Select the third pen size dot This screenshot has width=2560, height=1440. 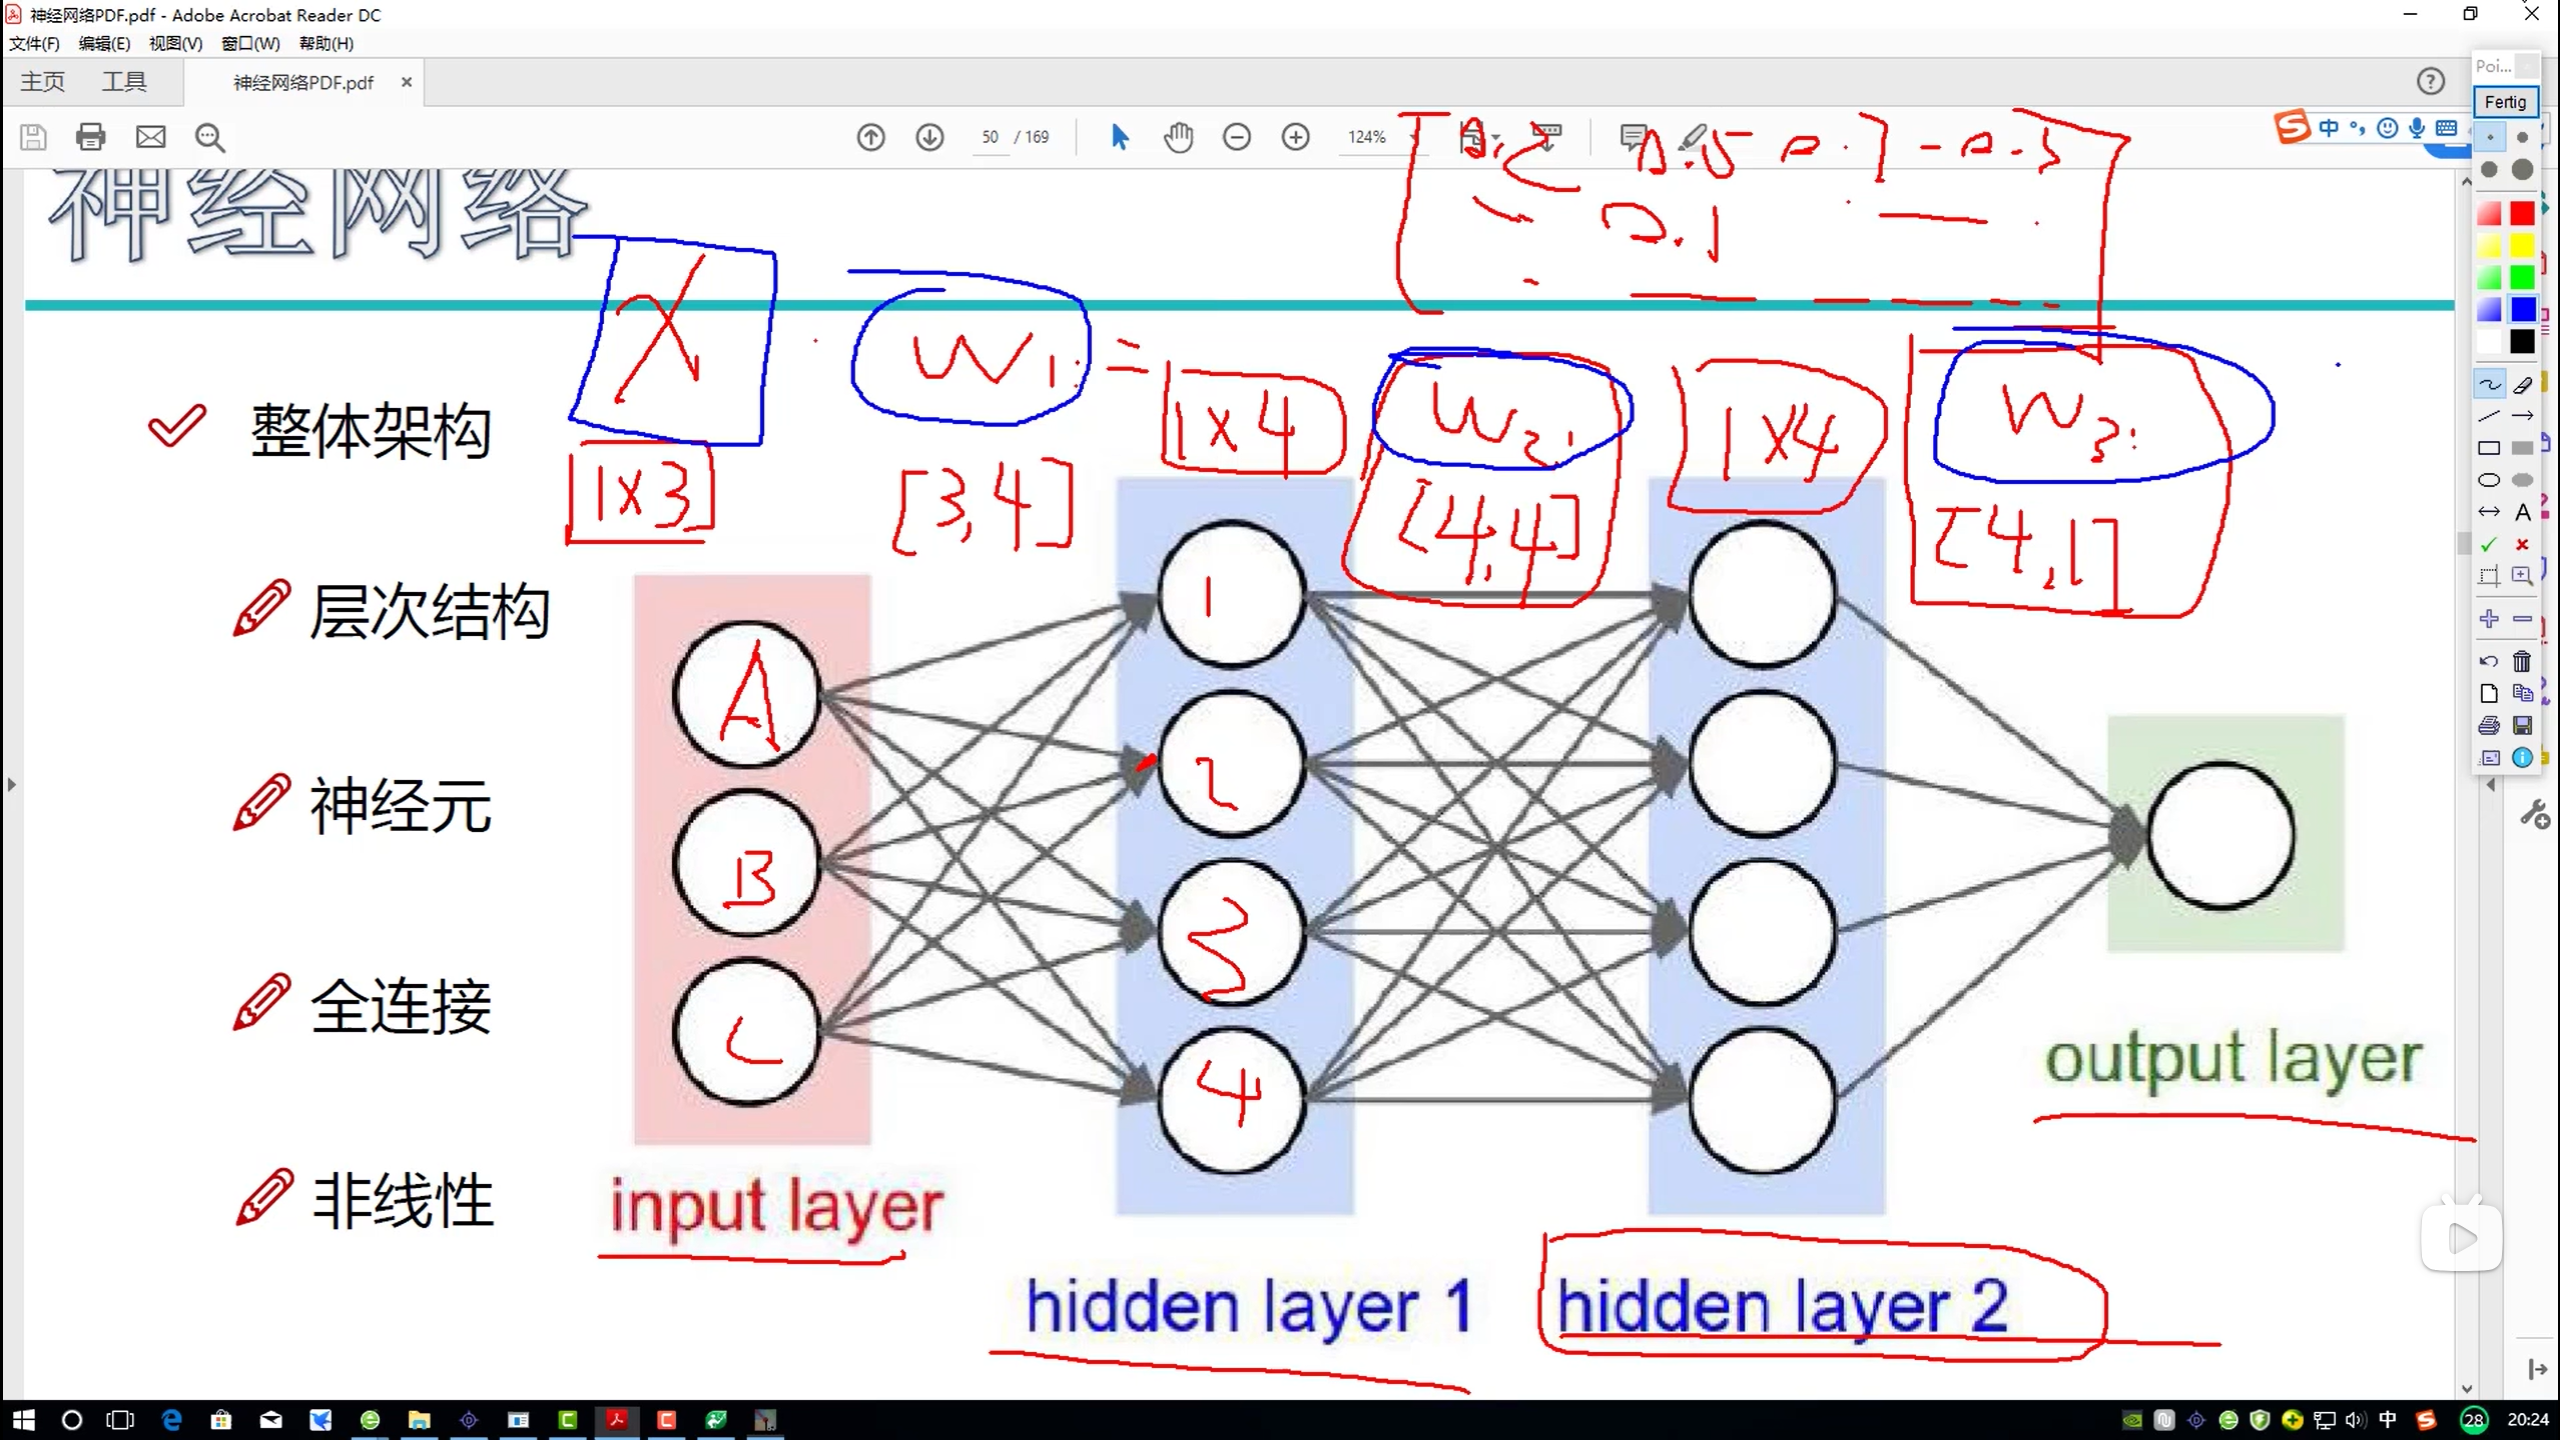point(2489,170)
